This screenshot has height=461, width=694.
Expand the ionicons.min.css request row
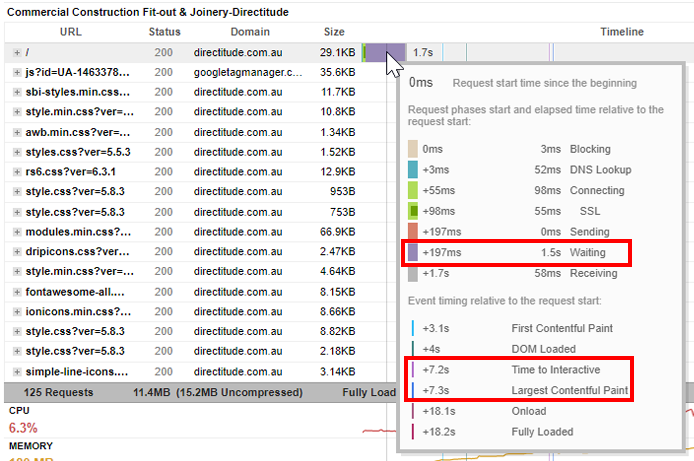17,311
